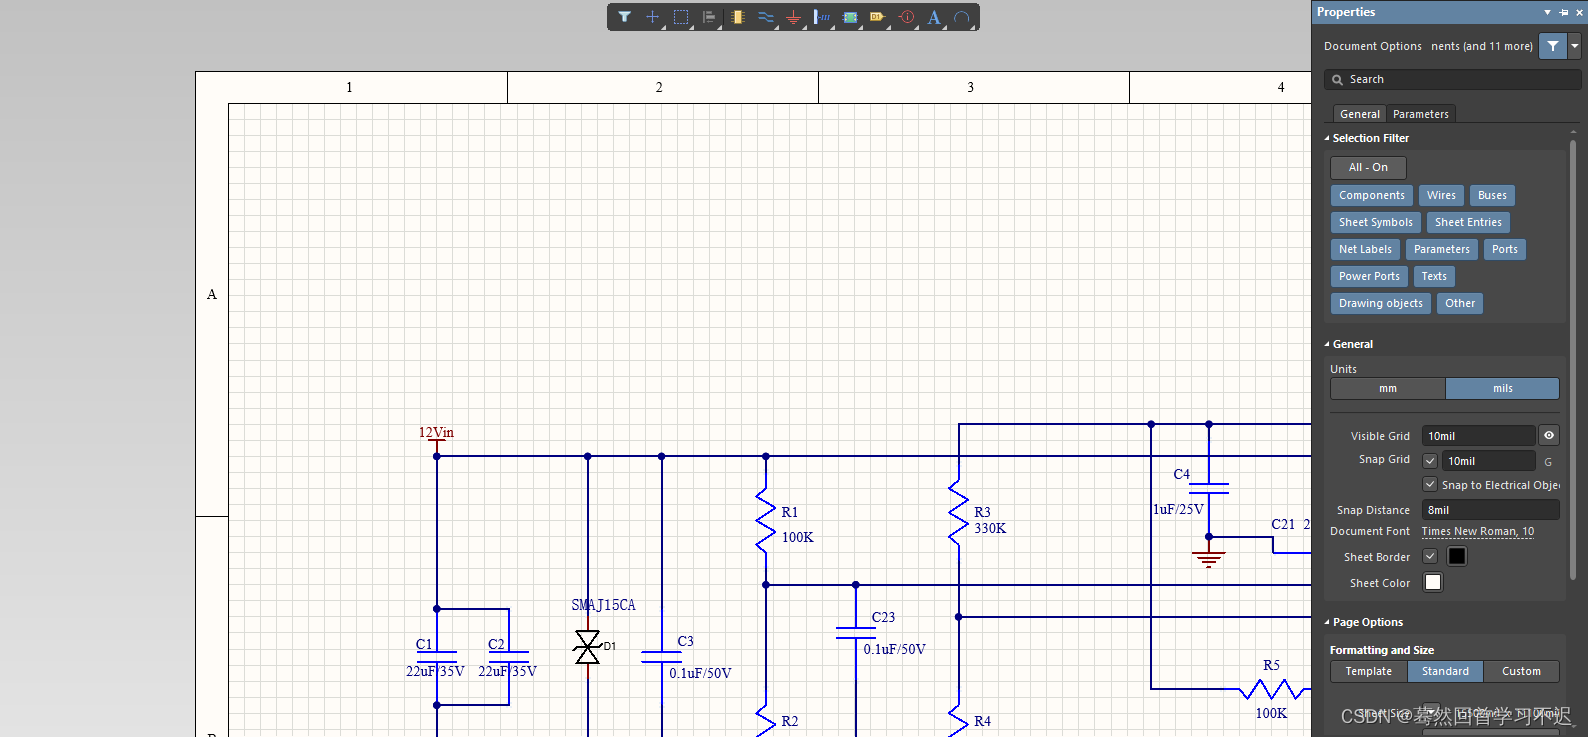Click the Place Part component icon
1588x737 pixels.
pos(737,17)
